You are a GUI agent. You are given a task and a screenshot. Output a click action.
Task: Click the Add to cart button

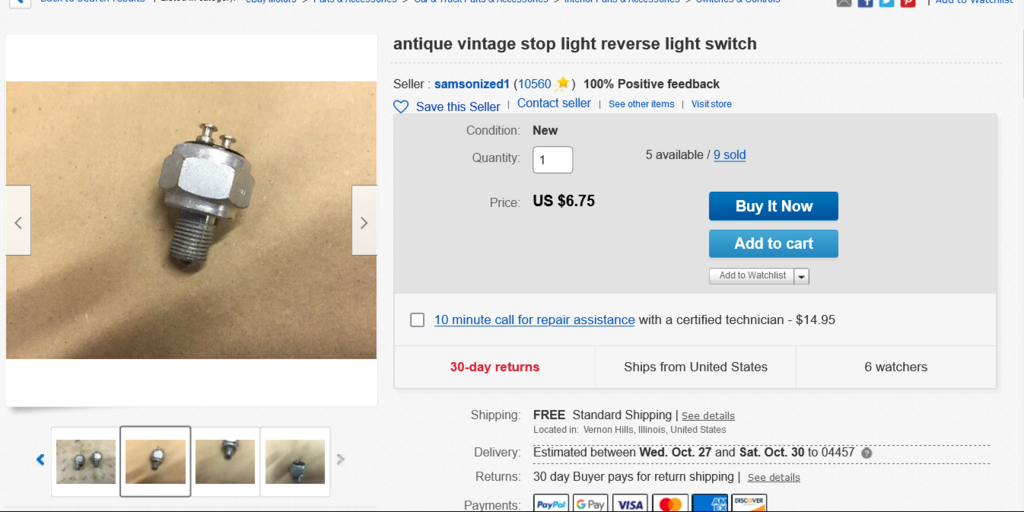point(773,243)
